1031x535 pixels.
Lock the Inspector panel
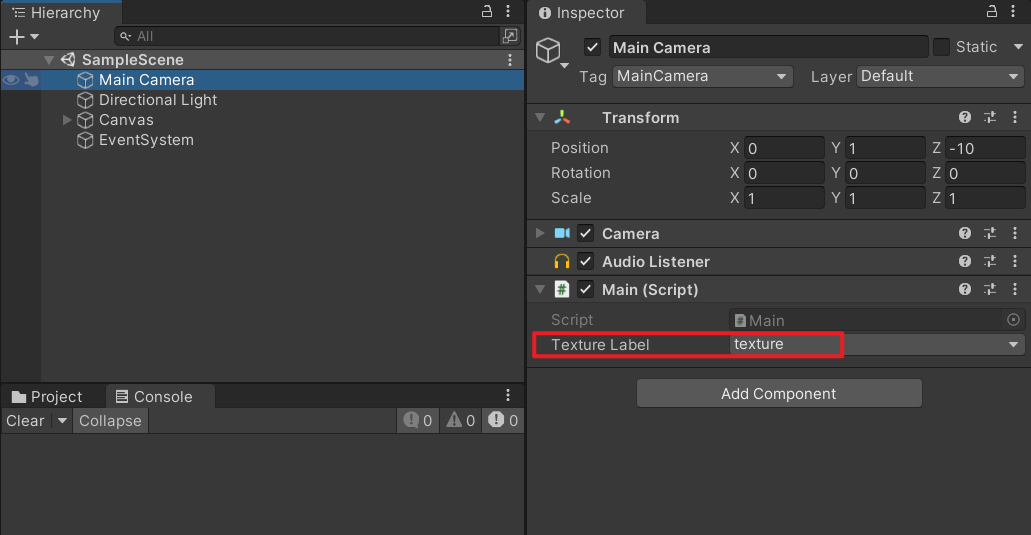pos(992,11)
